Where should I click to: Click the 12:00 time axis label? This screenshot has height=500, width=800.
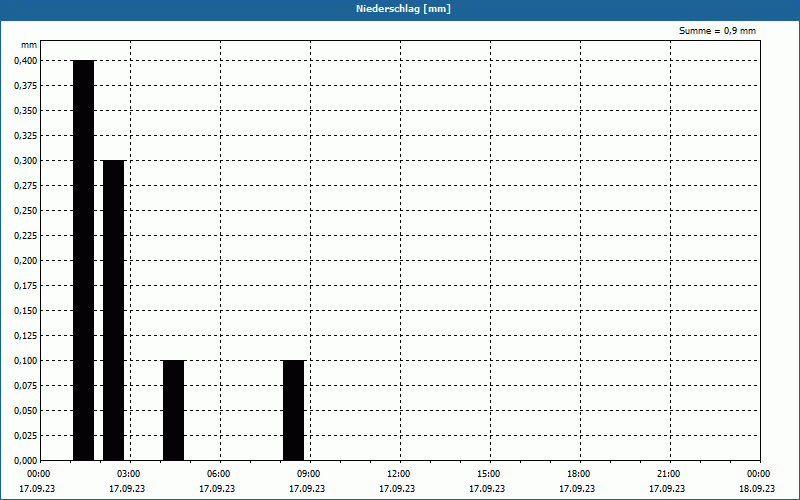[x=398, y=474]
